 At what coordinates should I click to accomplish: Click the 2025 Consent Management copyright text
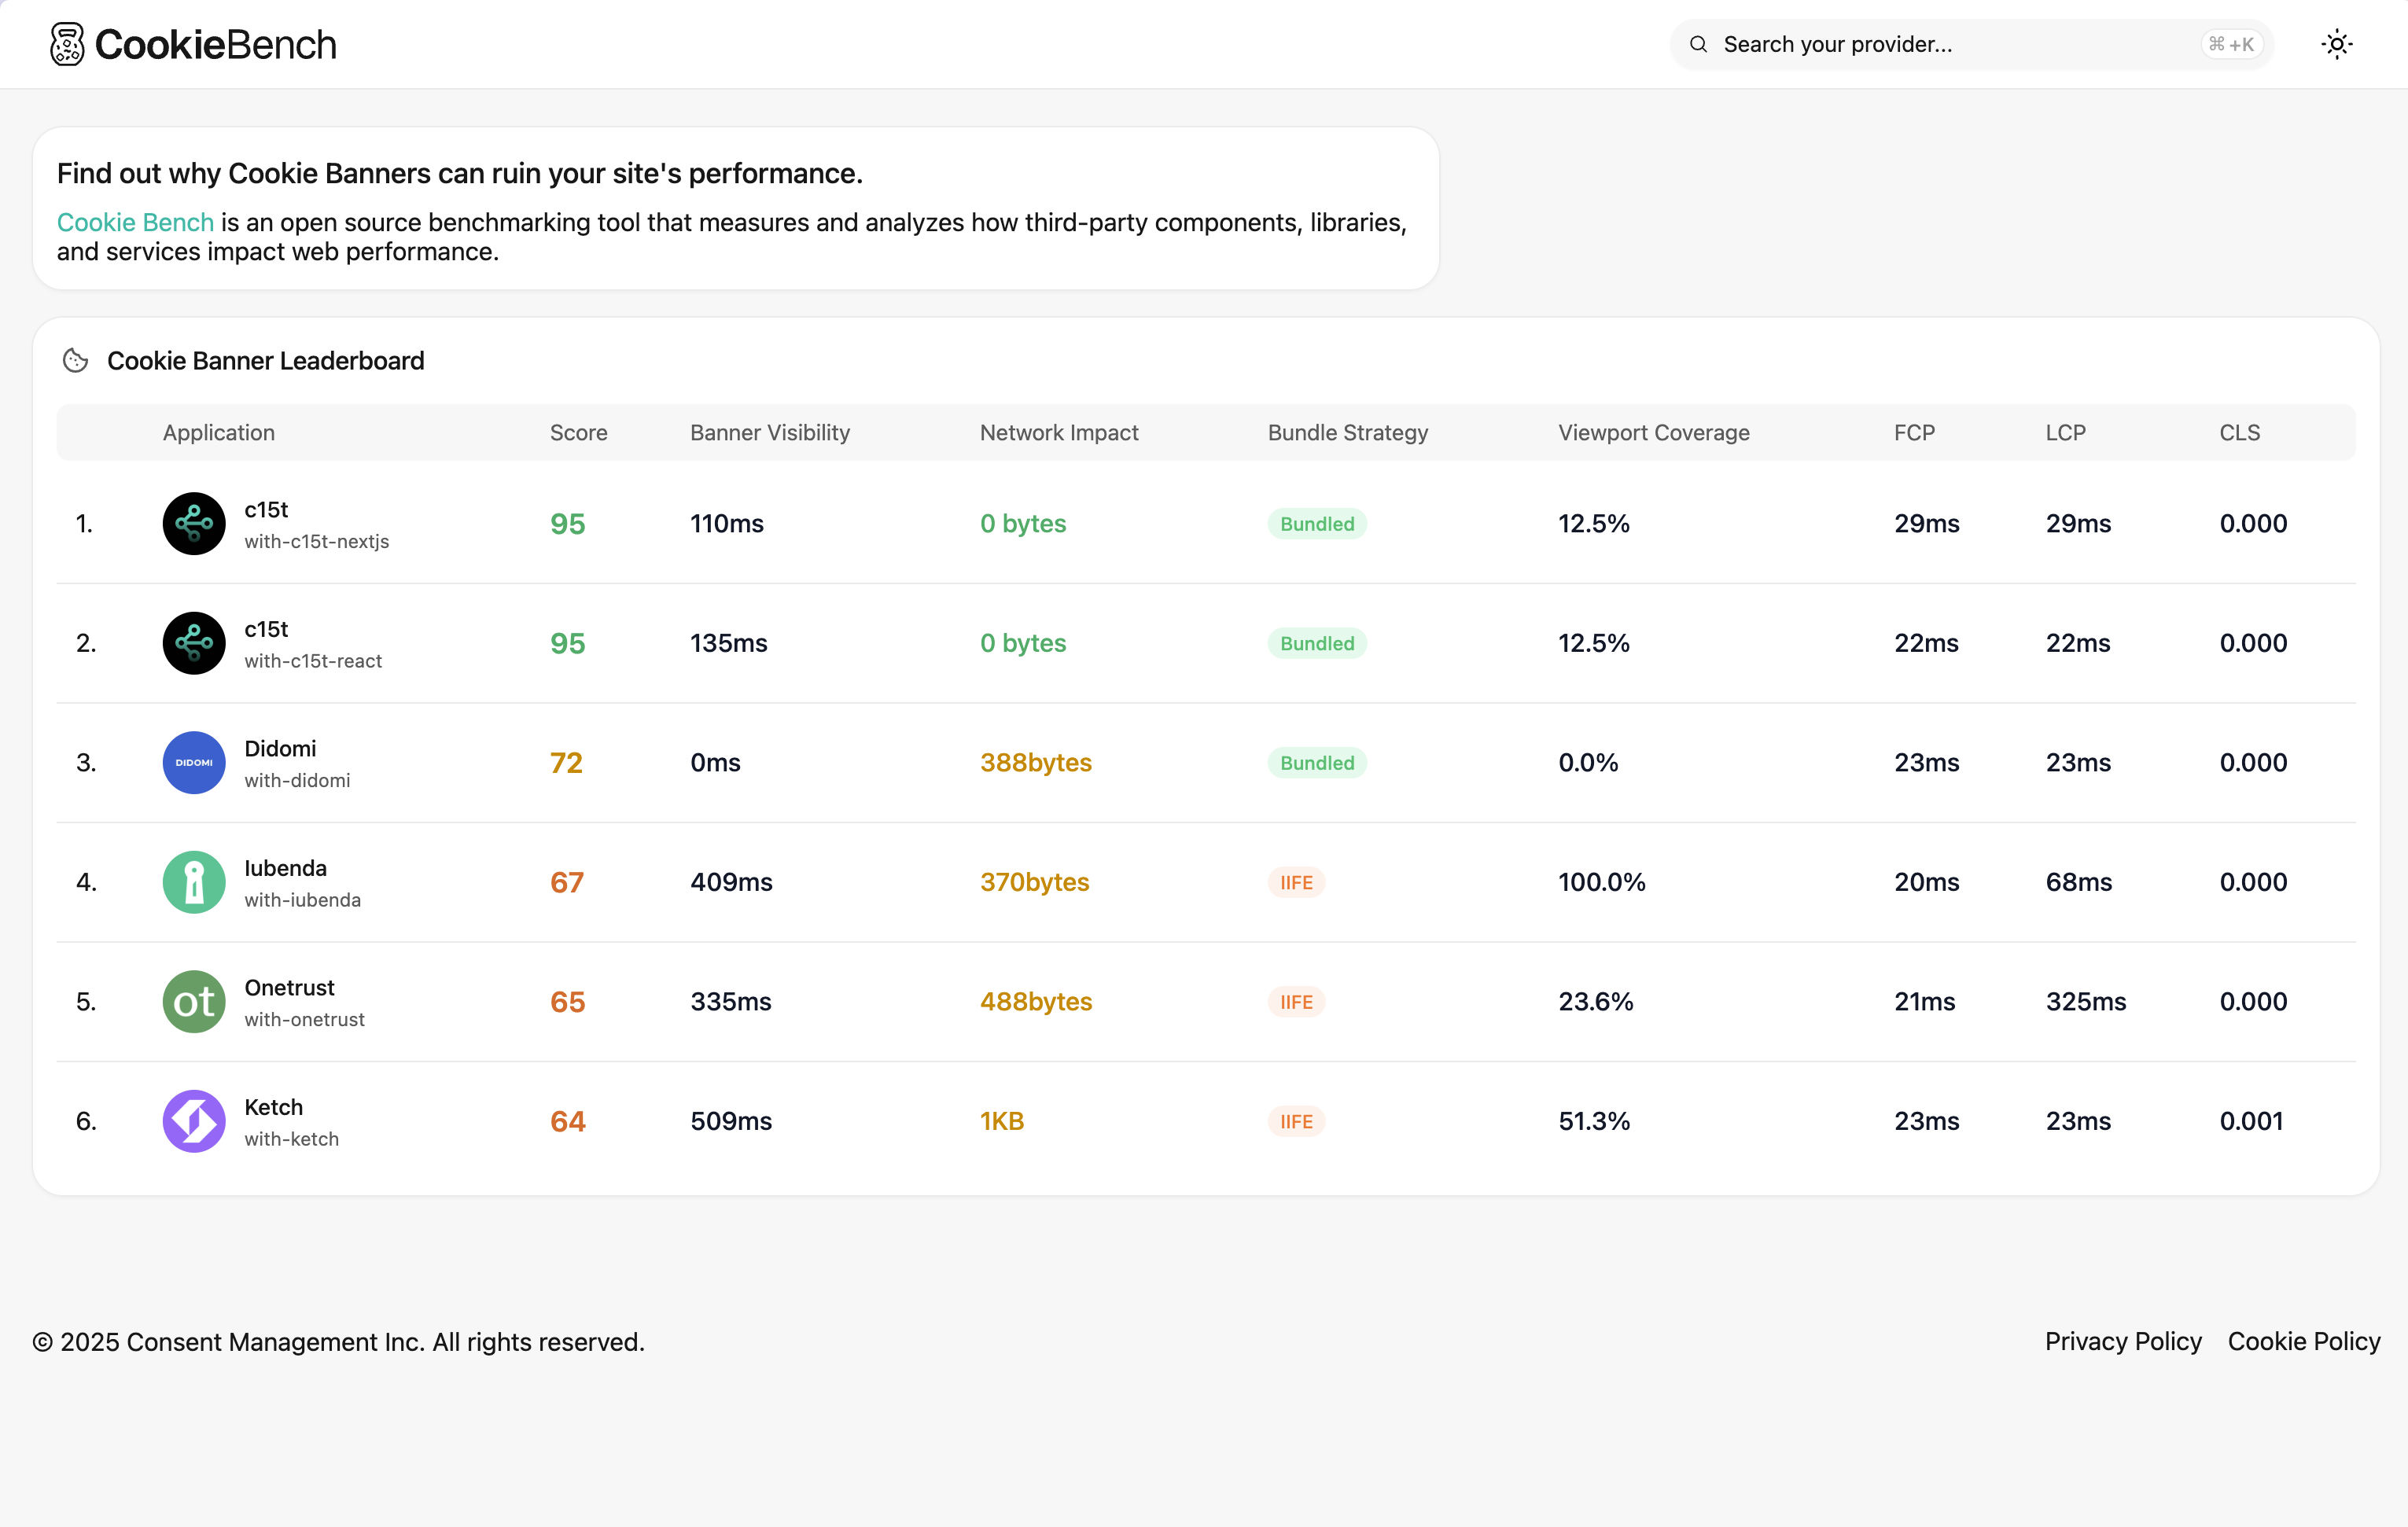[x=339, y=1341]
